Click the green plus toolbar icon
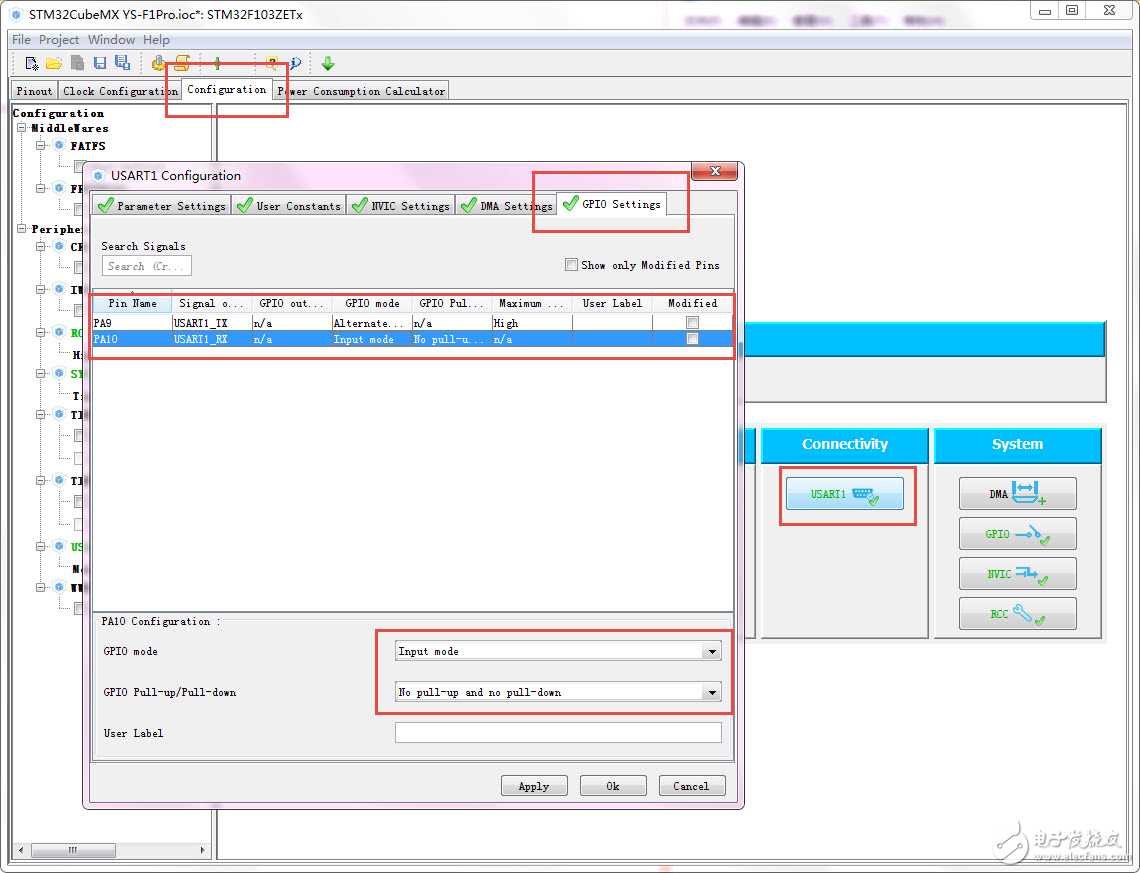The height and width of the screenshot is (873, 1140). tap(217, 63)
